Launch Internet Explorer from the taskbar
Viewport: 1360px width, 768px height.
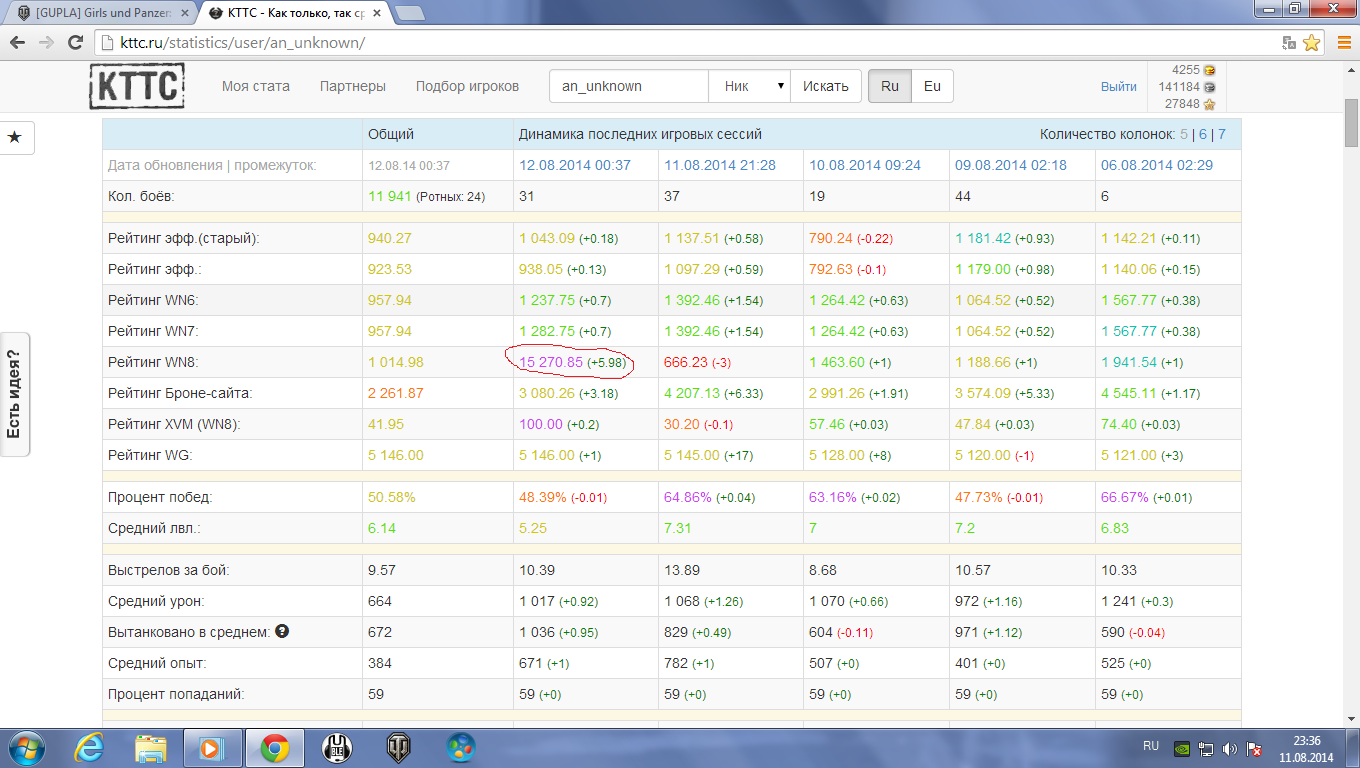(89, 747)
